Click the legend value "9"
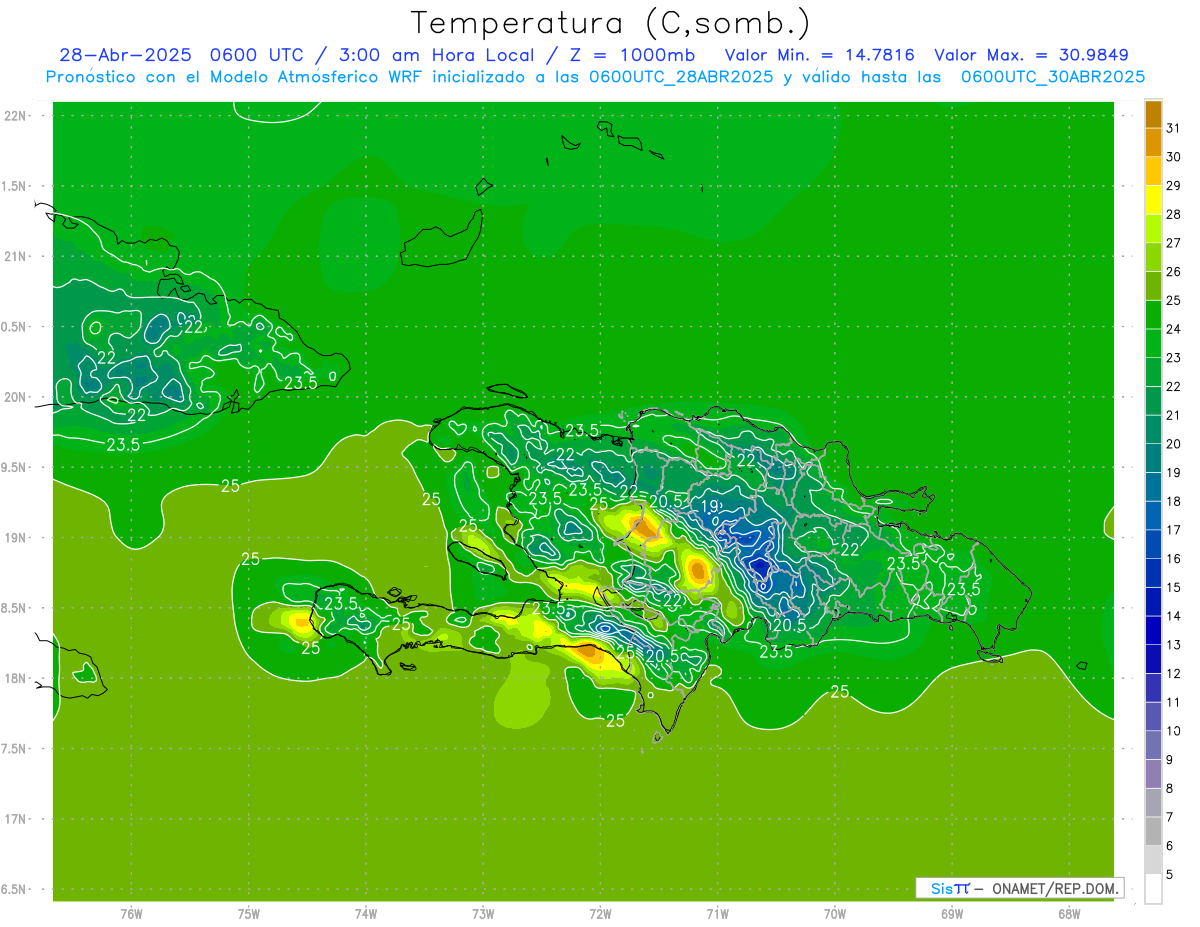Image resolution: width=1200 pixels, height=927 pixels. pos(1170,760)
